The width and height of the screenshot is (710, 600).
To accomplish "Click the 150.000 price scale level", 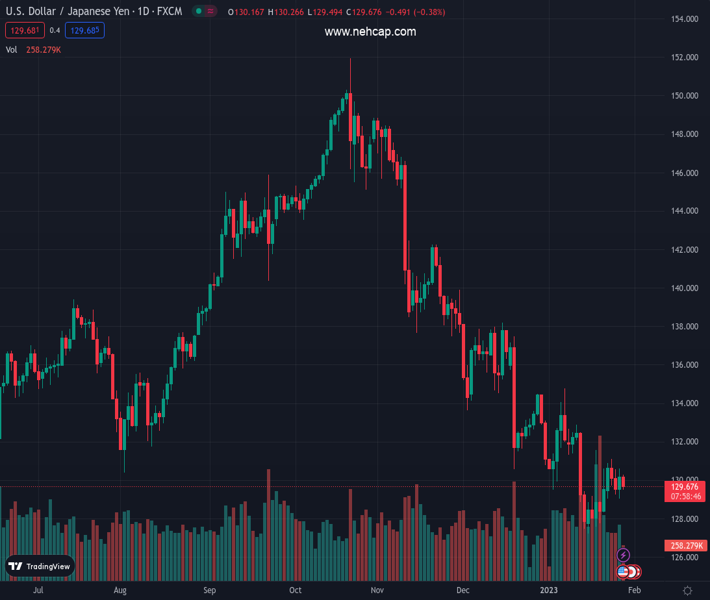I will (684, 96).
